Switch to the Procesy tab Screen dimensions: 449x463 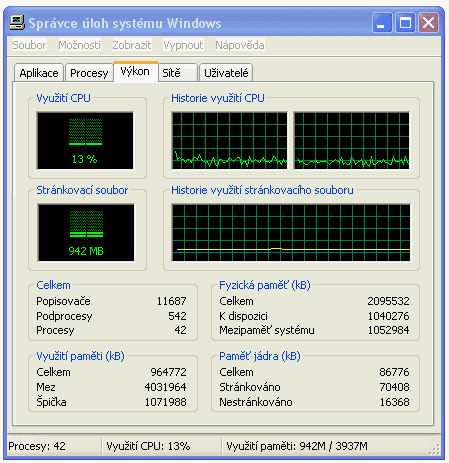coord(89,73)
